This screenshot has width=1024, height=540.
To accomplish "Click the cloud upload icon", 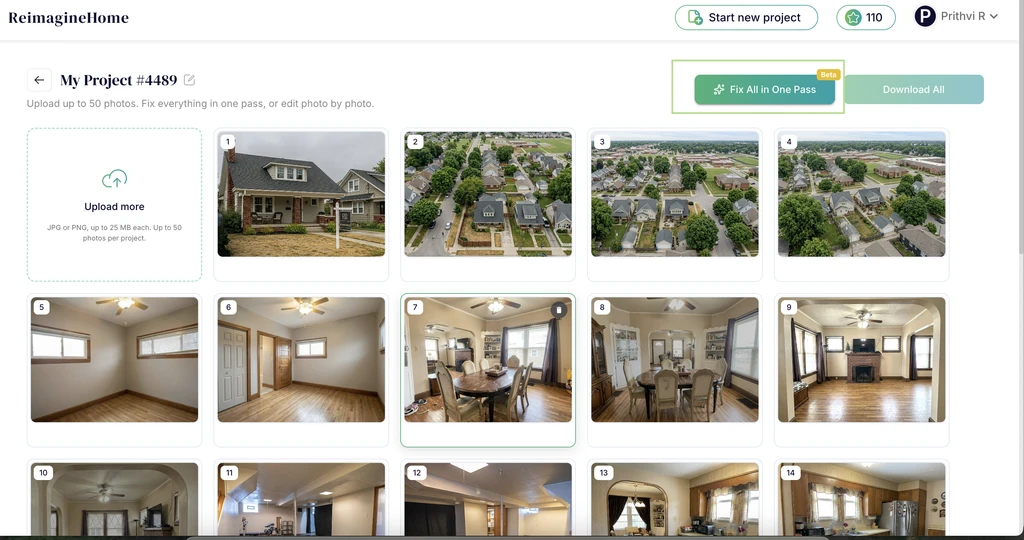I will click(x=114, y=178).
